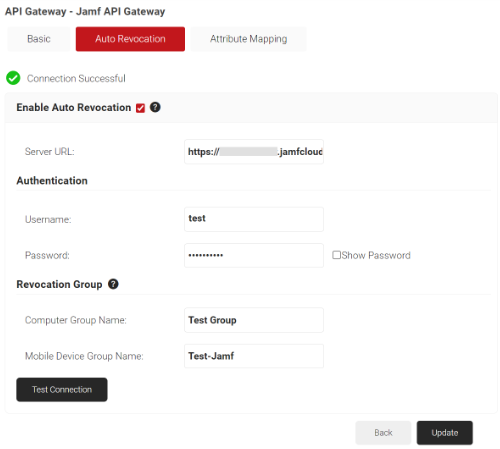Click the Mobile Device Group Name label
Image resolution: width=500 pixels, height=449 pixels.
(x=84, y=356)
